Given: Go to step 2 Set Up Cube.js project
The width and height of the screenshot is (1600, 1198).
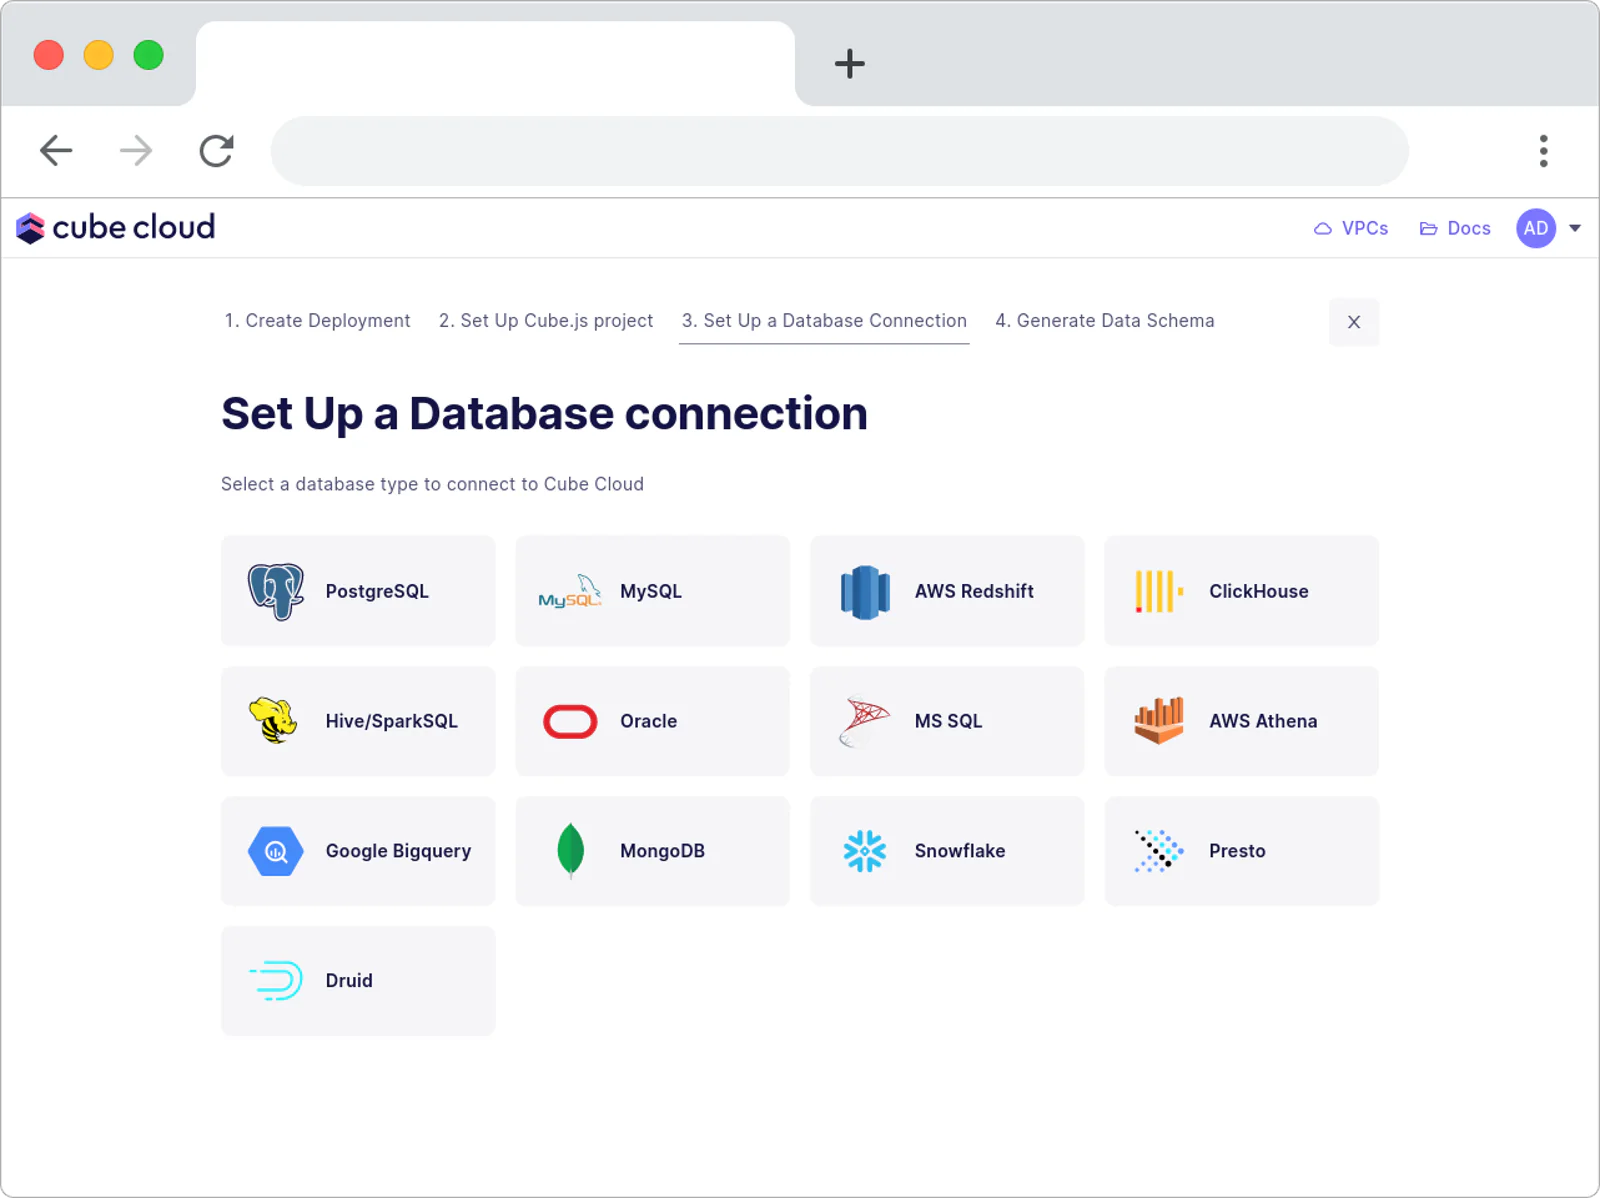Looking at the screenshot, I should (x=546, y=321).
